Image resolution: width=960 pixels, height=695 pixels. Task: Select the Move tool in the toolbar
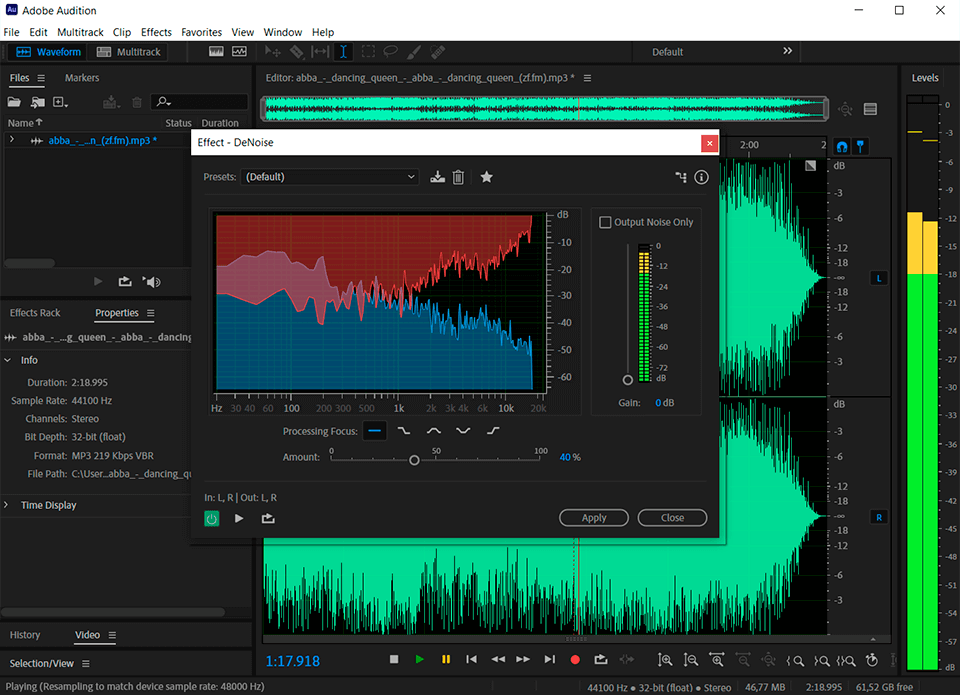pos(272,50)
